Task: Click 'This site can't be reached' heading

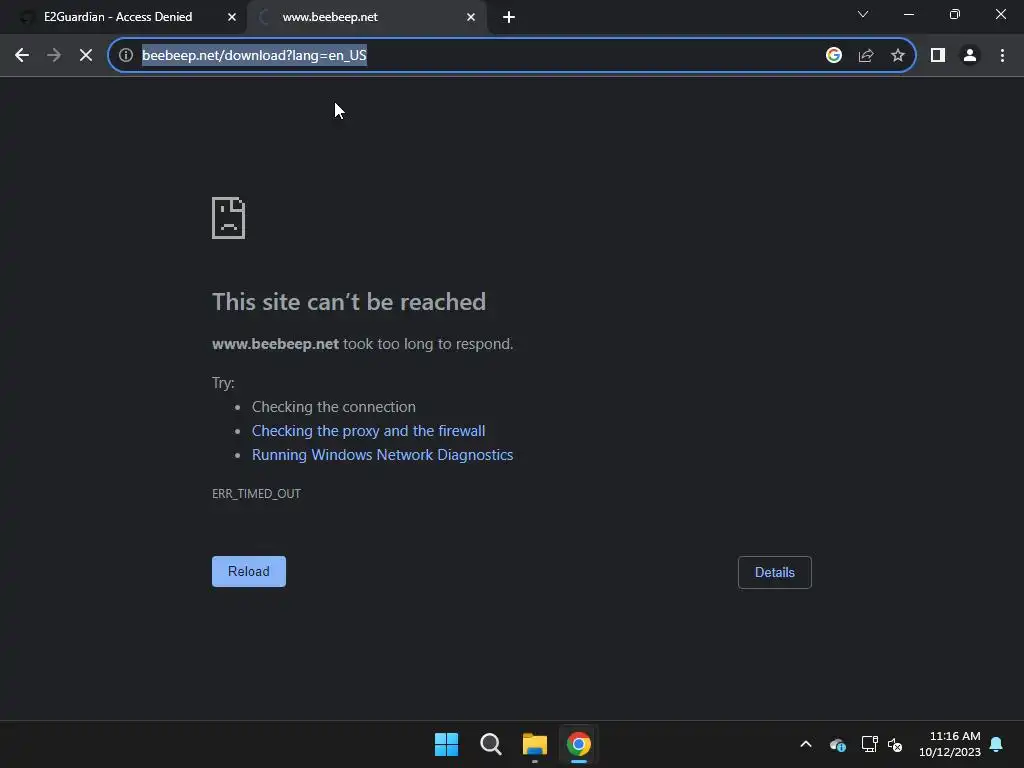Action: [x=349, y=302]
